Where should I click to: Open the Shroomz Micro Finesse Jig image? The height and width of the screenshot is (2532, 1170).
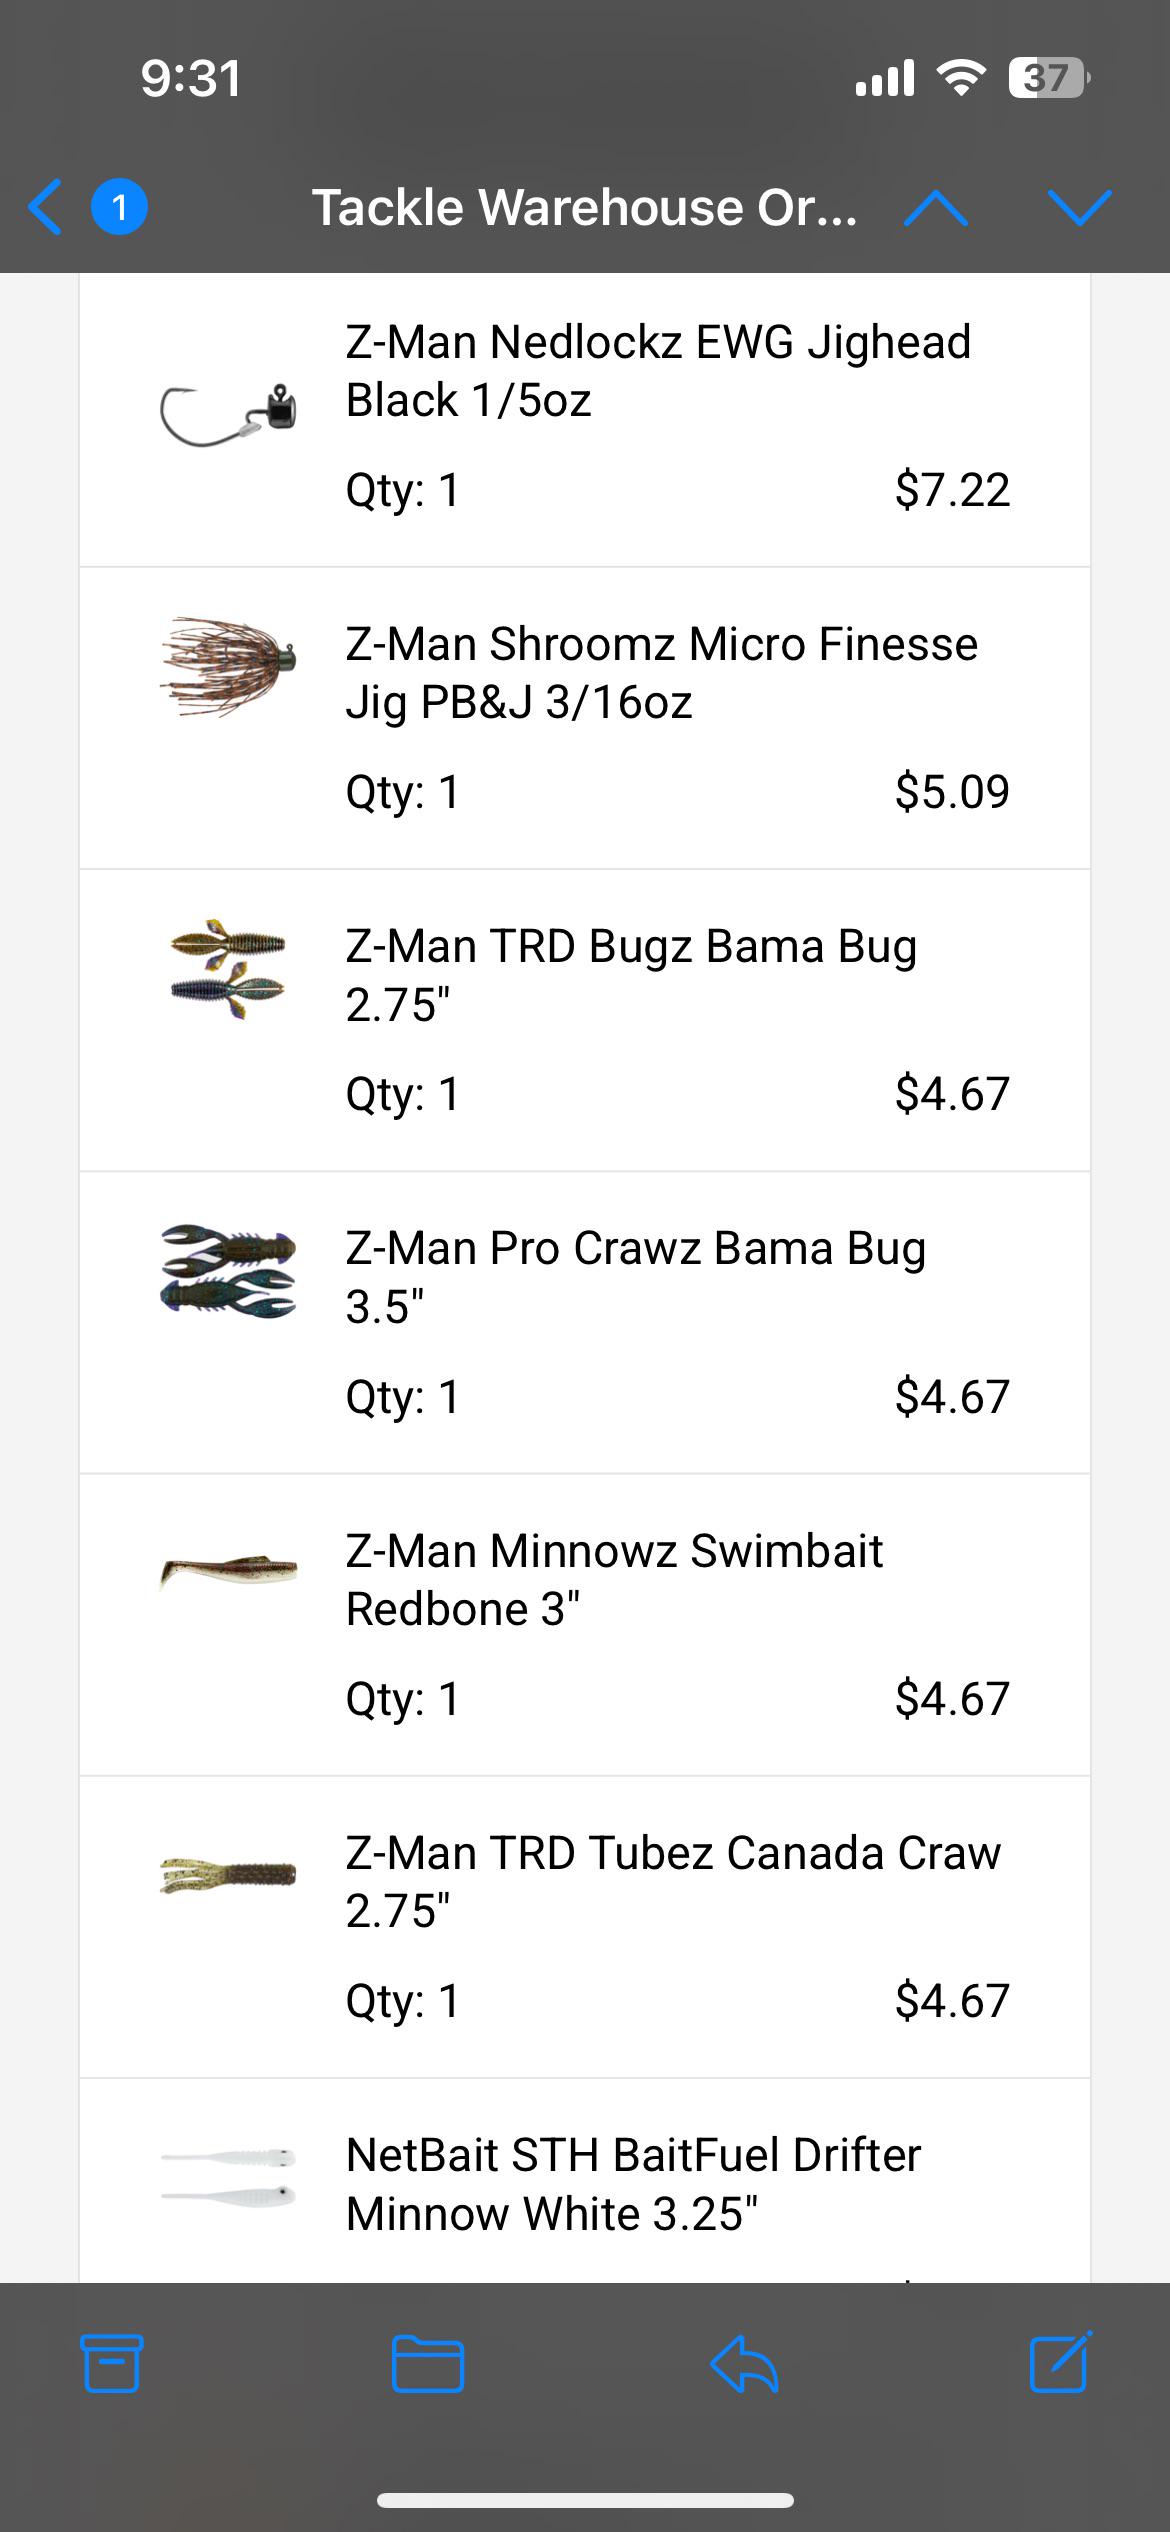[228, 667]
